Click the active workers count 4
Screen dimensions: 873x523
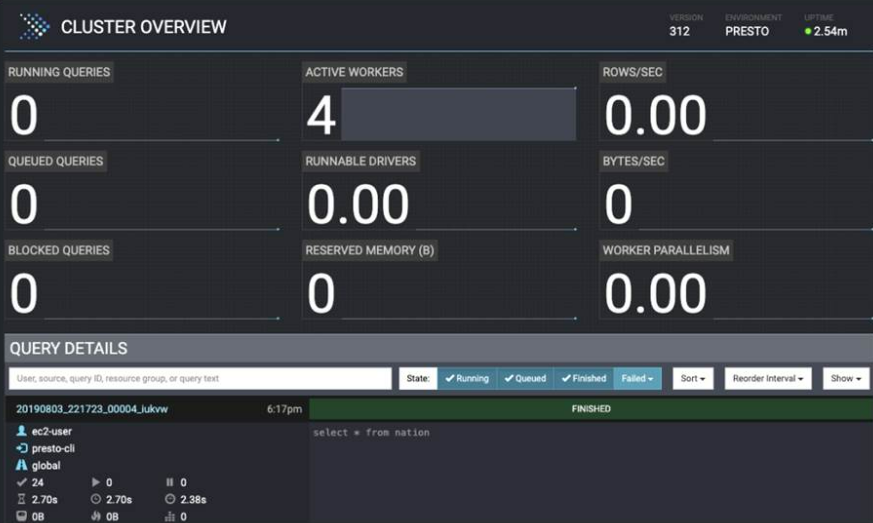coord(321,115)
